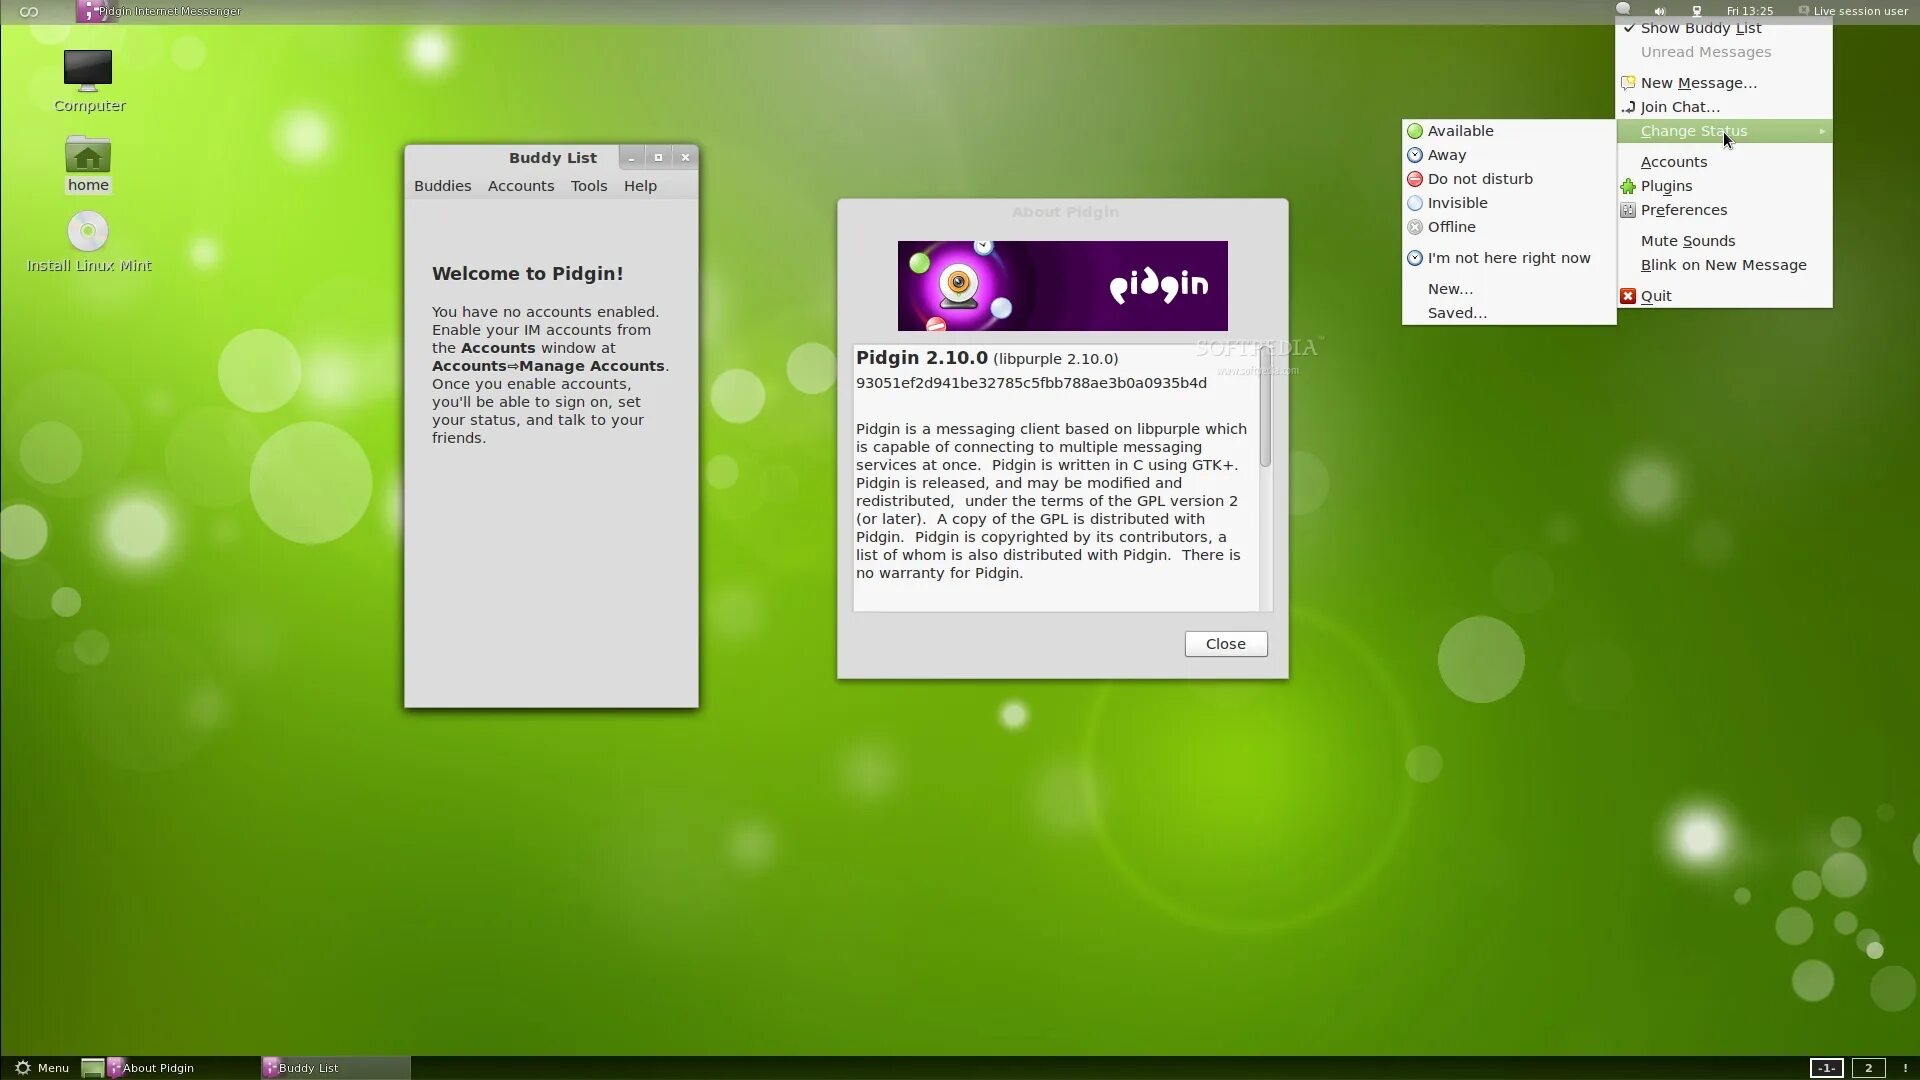Switch to workspace 2

1867,1067
